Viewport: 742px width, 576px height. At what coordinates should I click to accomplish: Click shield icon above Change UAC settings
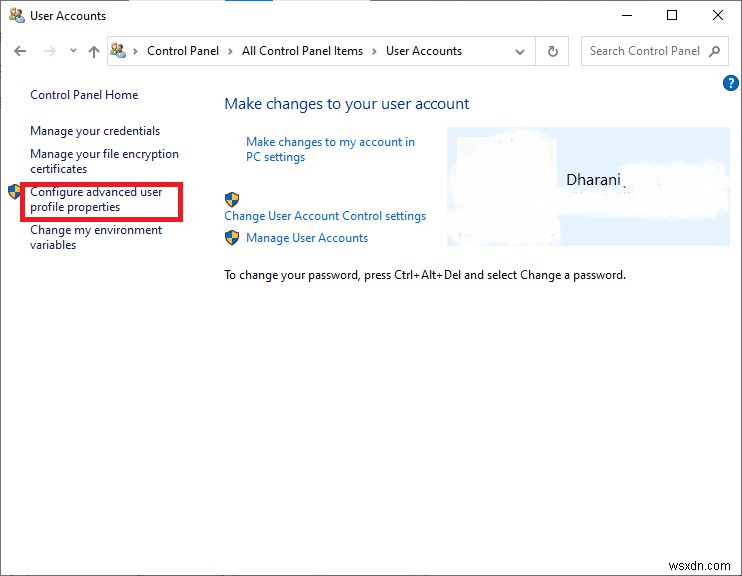point(232,199)
